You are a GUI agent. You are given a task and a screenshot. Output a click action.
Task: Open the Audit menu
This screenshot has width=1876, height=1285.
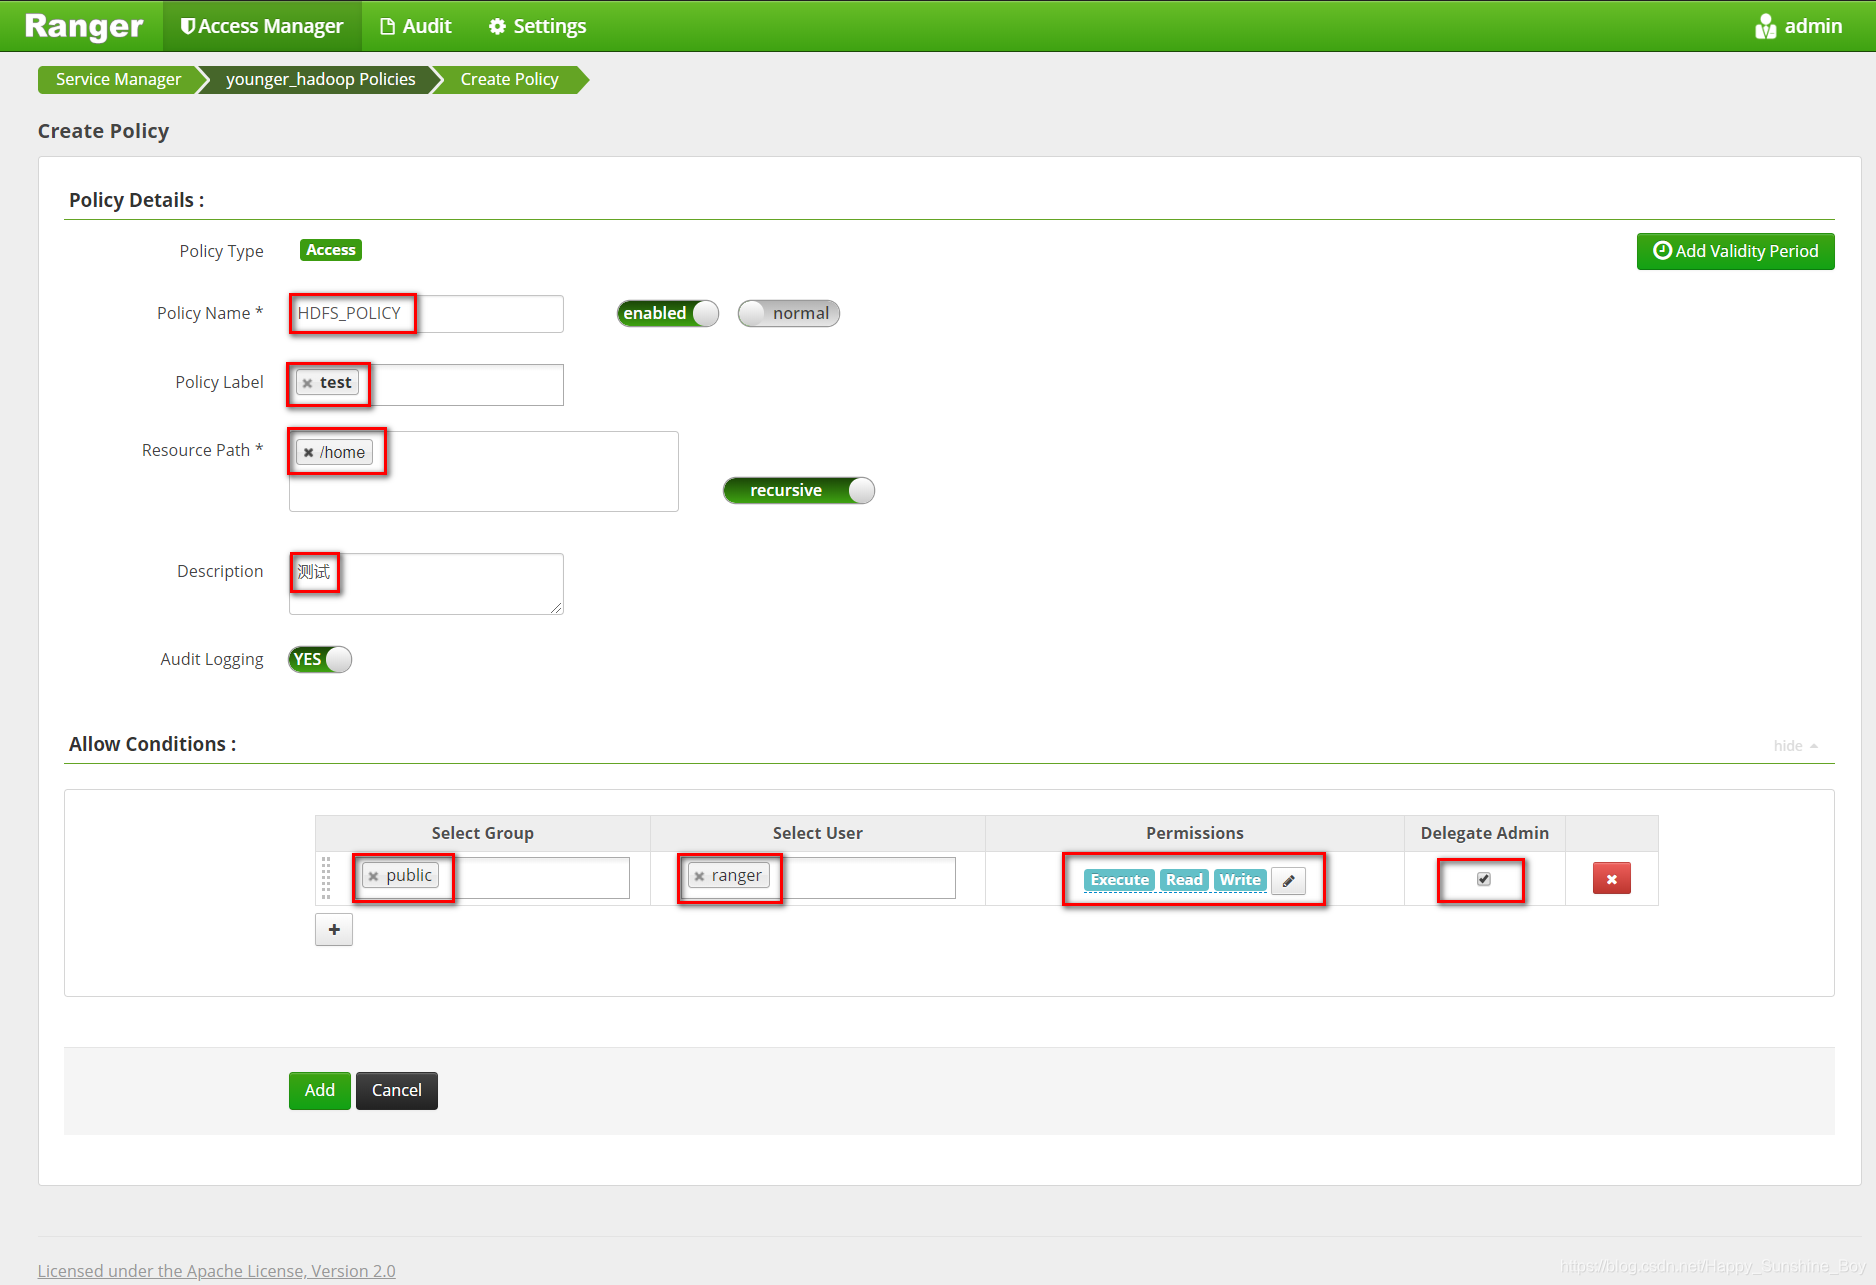pos(416,25)
